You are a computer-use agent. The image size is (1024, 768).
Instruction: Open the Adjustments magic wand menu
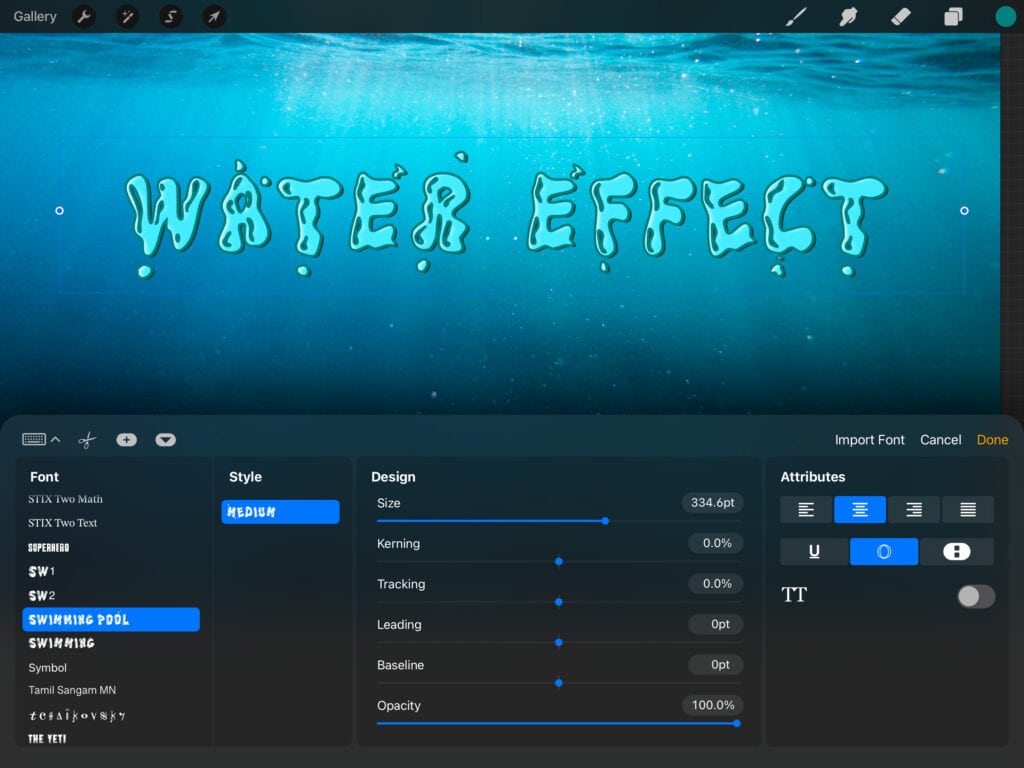pyautogui.click(x=128, y=17)
